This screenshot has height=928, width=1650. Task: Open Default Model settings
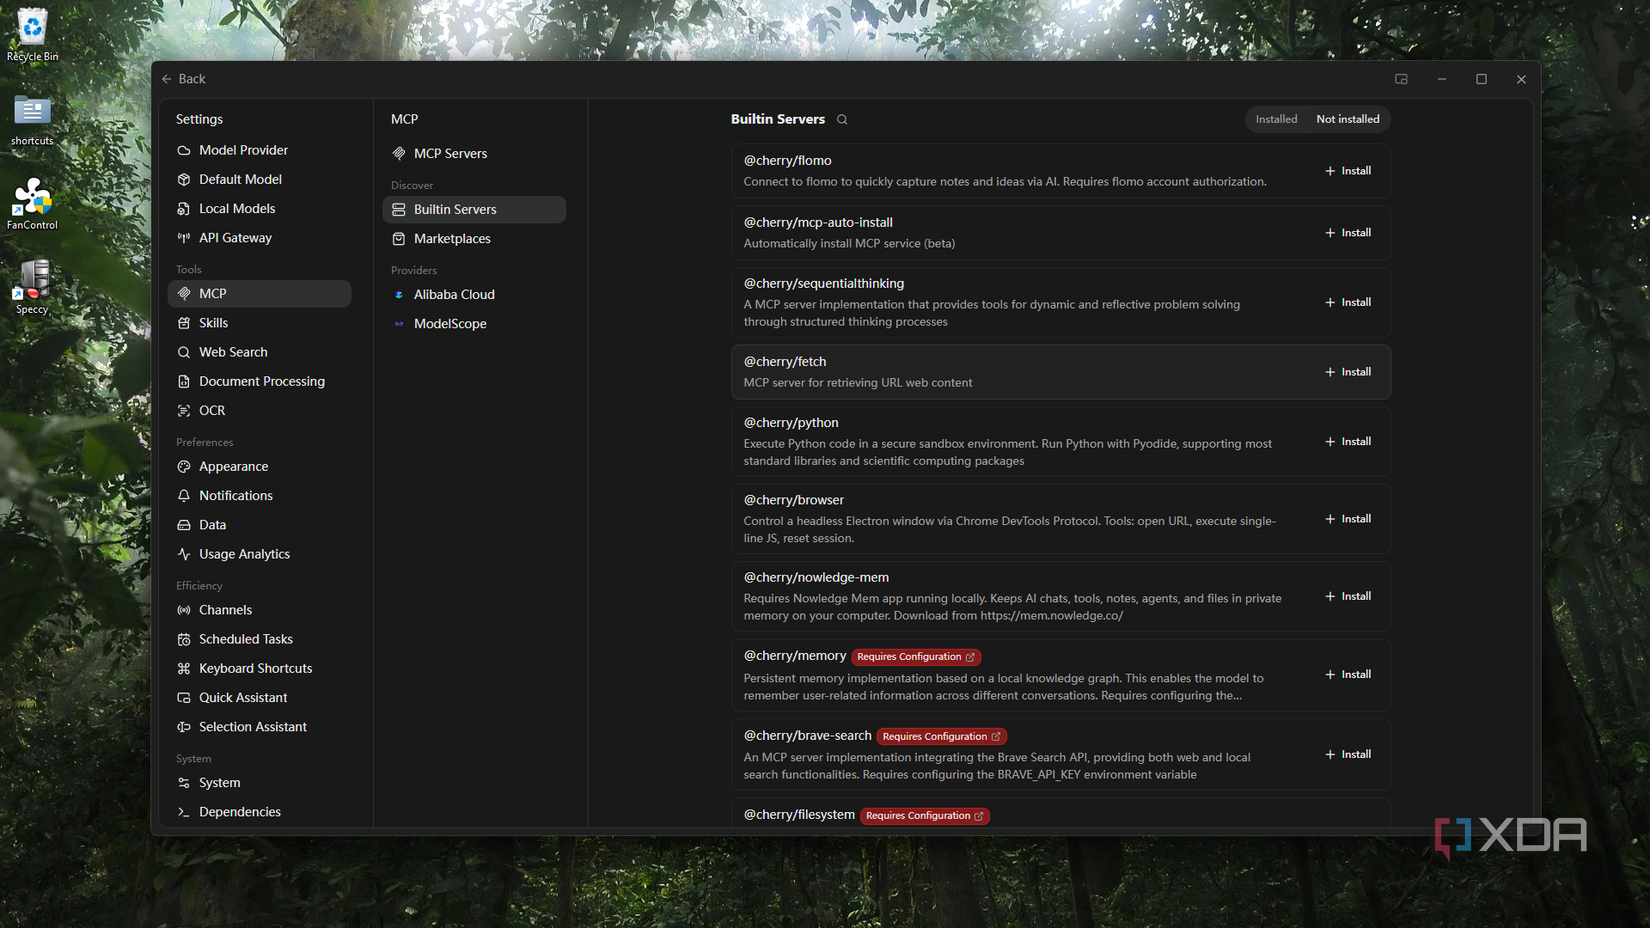tap(259, 179)
